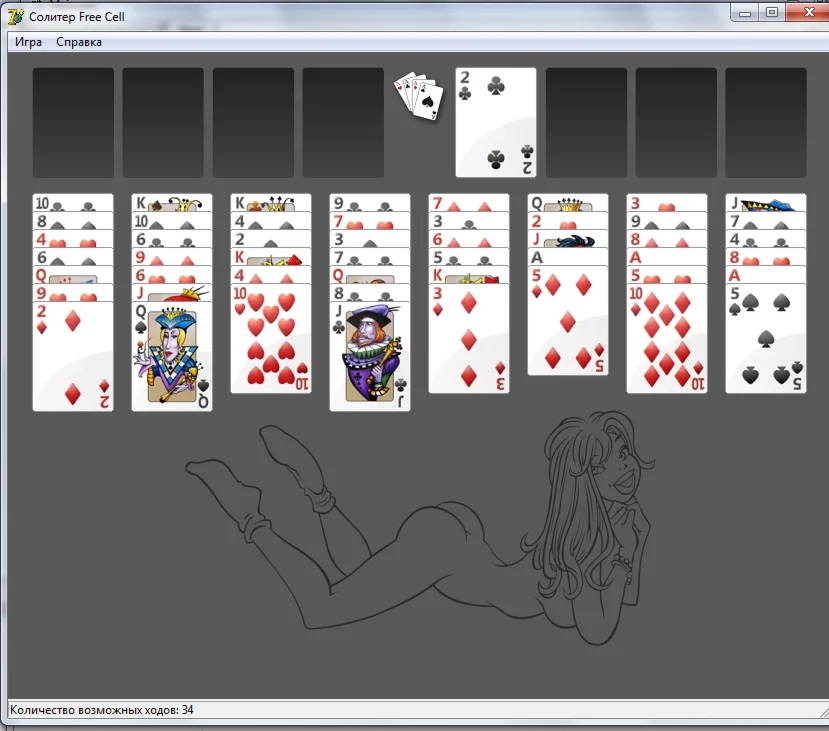The height and width of the screenshot is (731, 829).
Task: Click the 6 of spades in the first column
Action: pos(73,257)
